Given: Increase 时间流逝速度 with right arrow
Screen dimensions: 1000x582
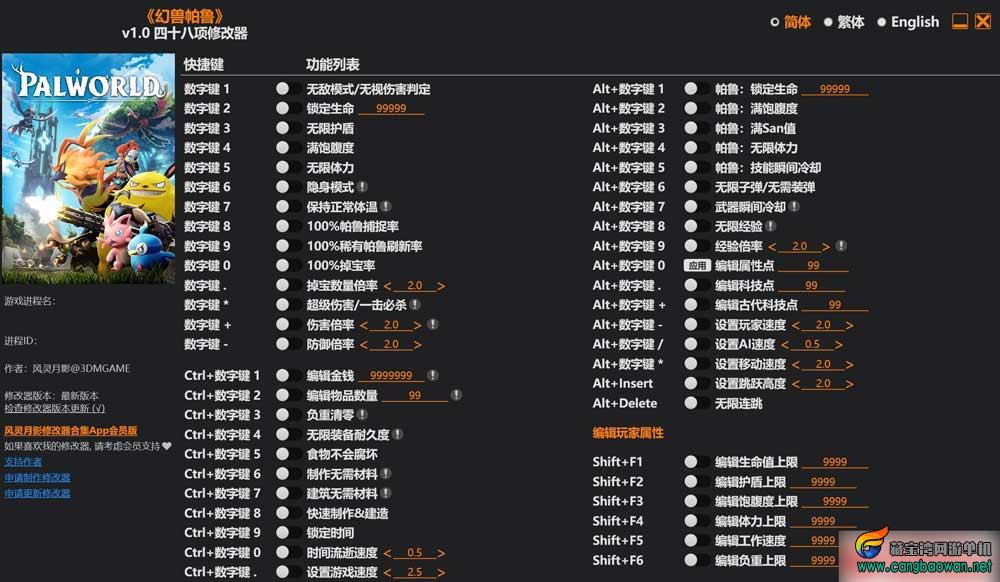Looking at the screenshot, I should click(x=441, y=553).
